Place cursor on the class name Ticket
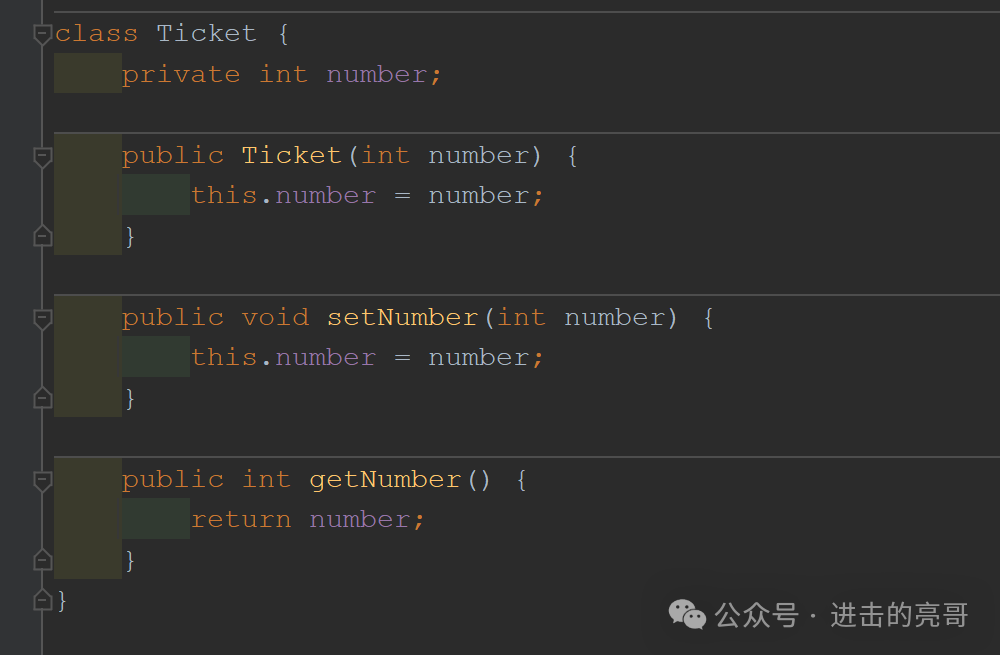This screenshot has height=655, width=1000. [x=207, y=33]
